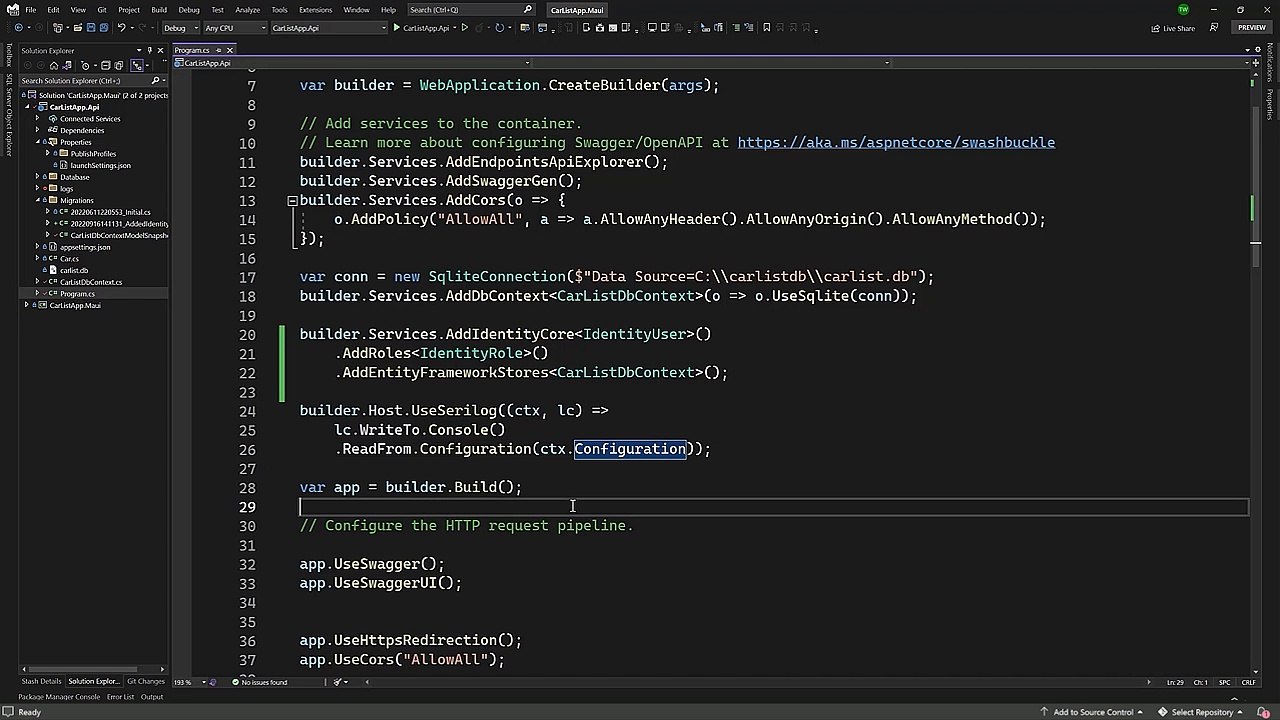
Task: Click the Hot Reload restart icon
Action: click(x=499, y=28)
